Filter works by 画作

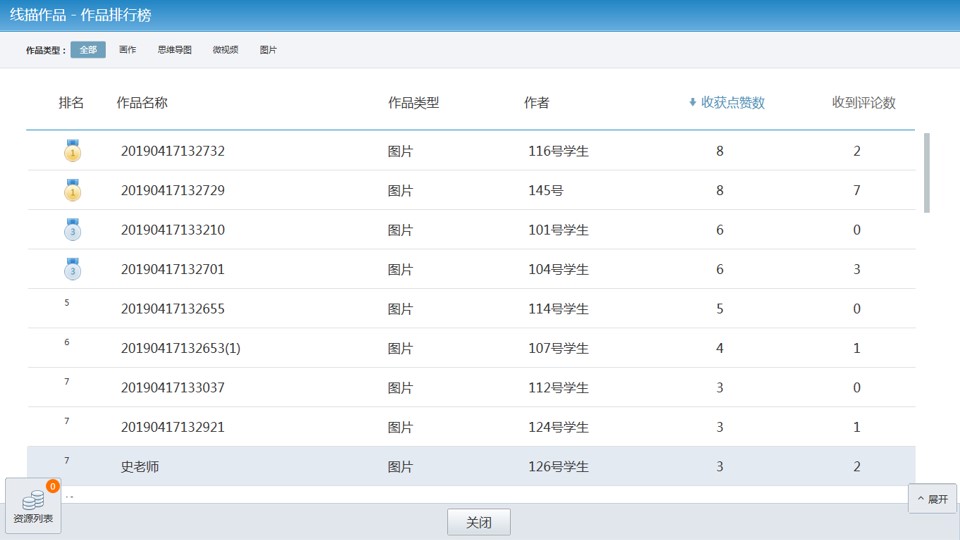click(x=127, y=50)
